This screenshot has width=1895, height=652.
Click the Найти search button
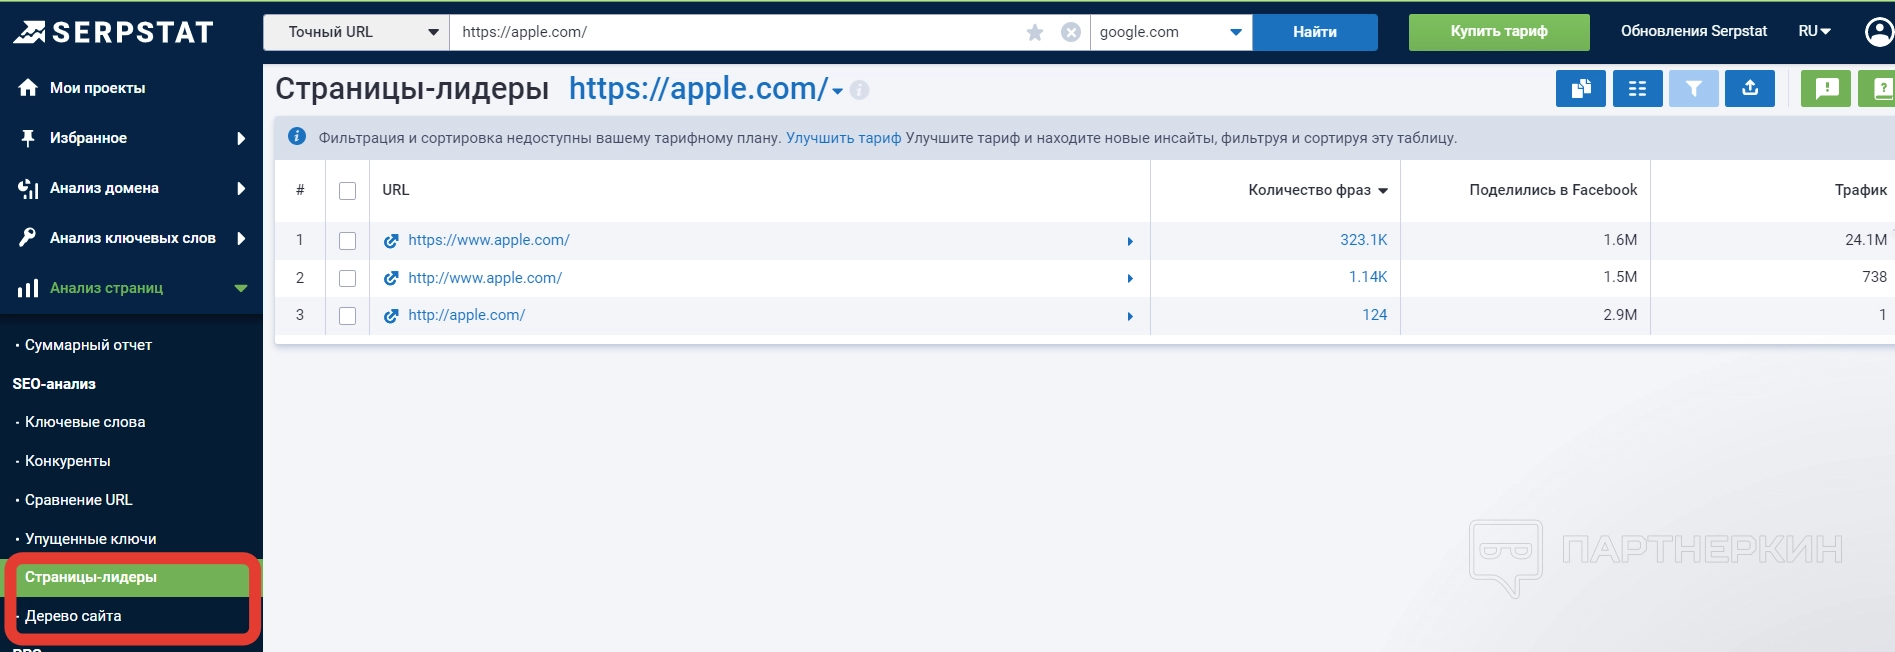coord(1315,32)
